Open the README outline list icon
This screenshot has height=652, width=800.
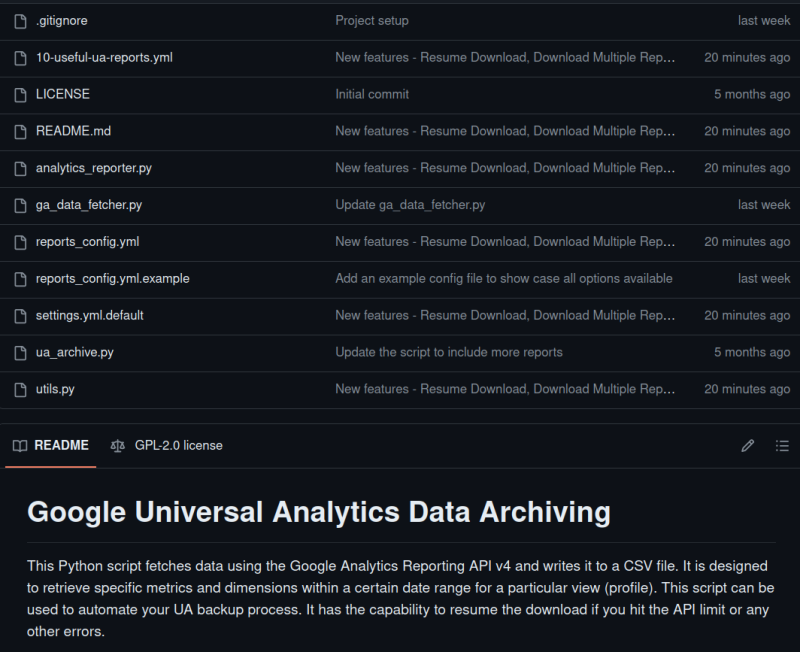click(782, 446)
